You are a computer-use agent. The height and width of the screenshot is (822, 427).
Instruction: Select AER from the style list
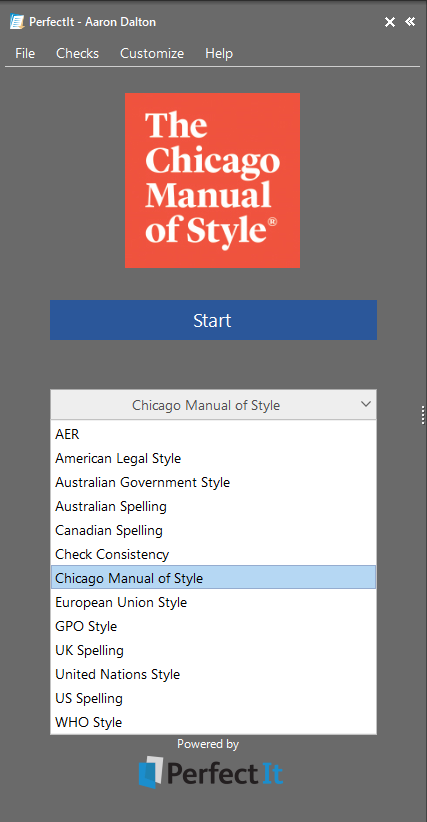click(x=213, y=434)
